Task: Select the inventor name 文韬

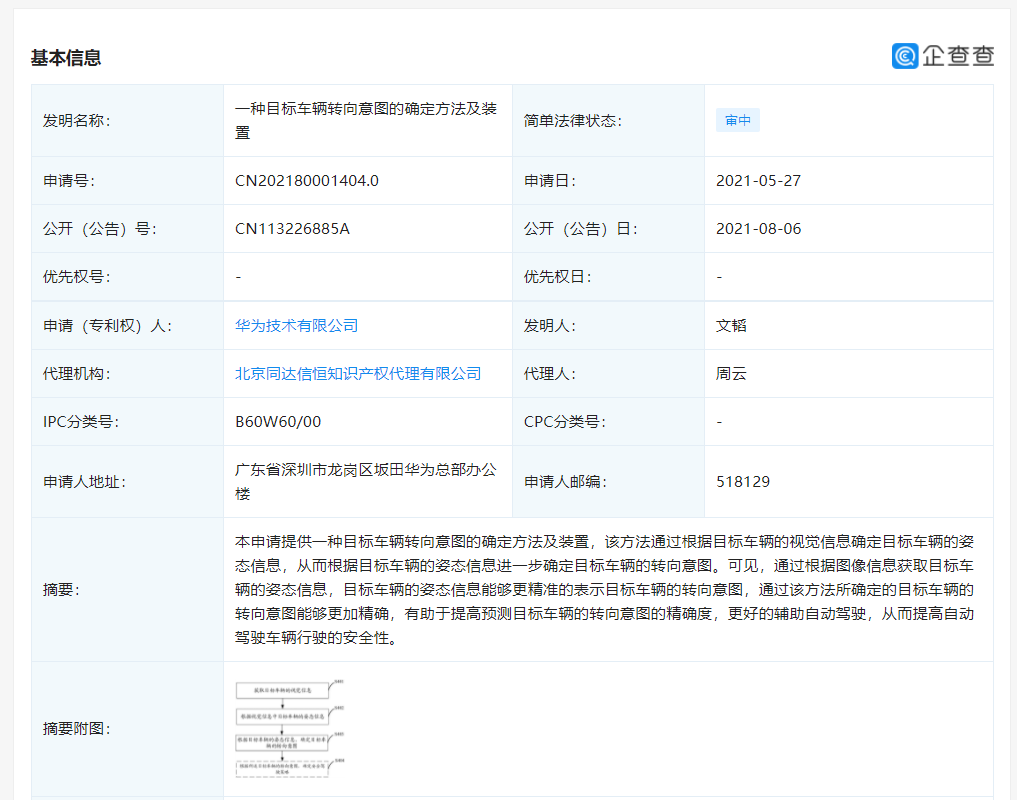Action: [730, 325]
